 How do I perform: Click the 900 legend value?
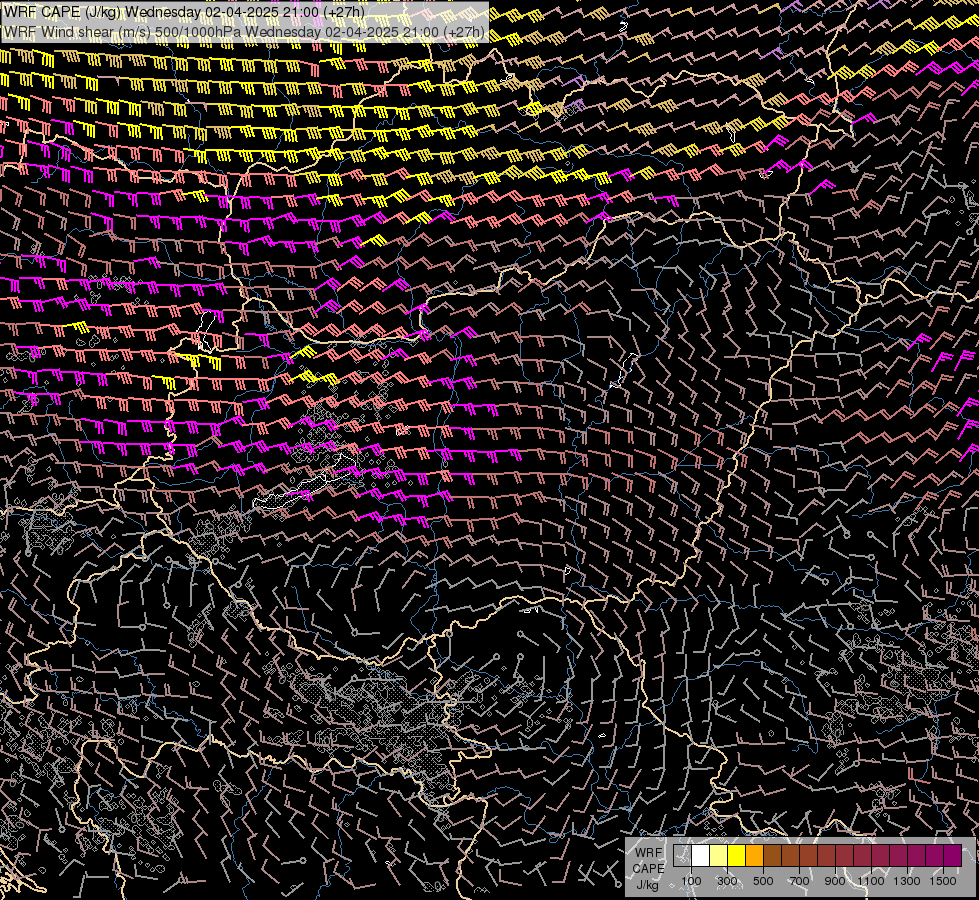point(835,881)
